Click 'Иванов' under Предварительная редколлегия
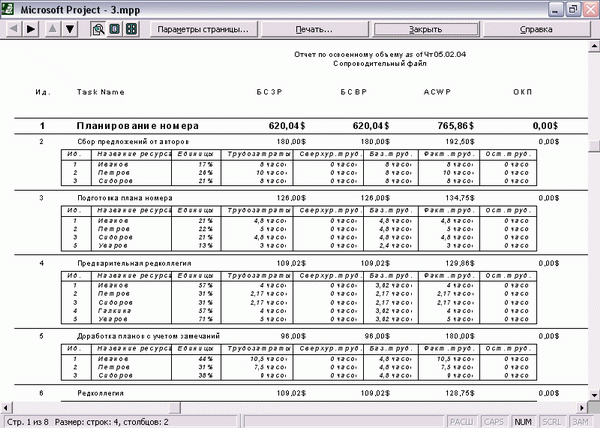Image resolution: width=600 pixels, height=428 pixels. (x=113, y=285)
